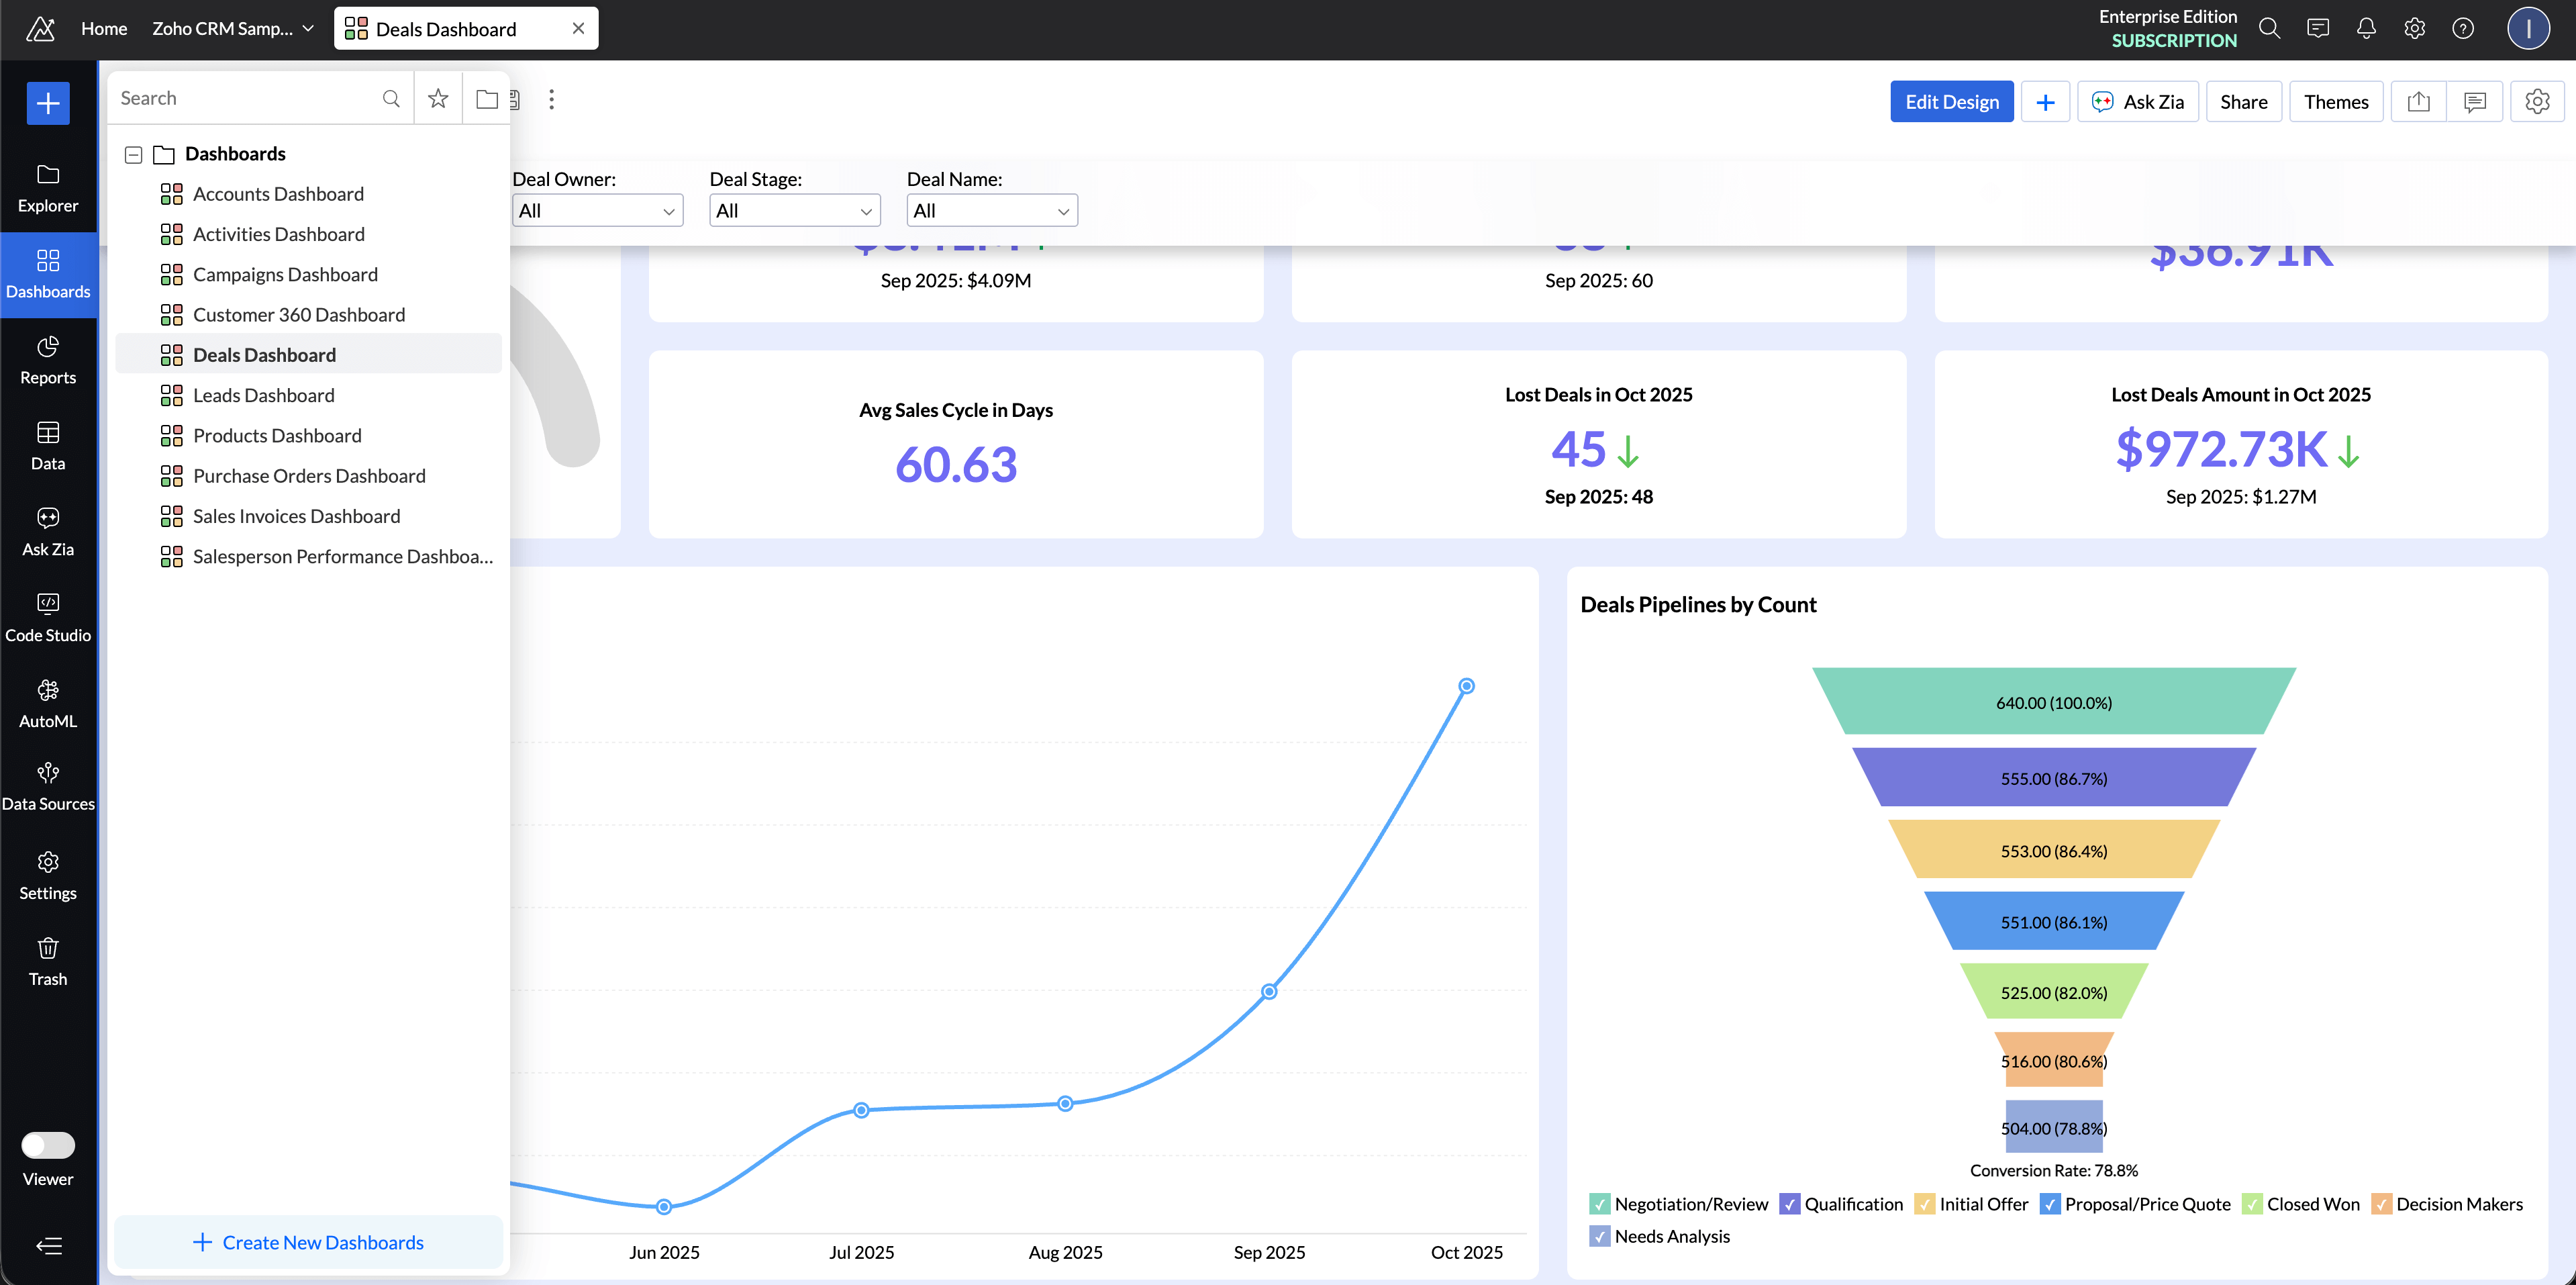Open the Data sidebar panel
Image resolution: width=2576 pixels, height=1285 pixels.
pyautogui.click(x=47, y=445)
